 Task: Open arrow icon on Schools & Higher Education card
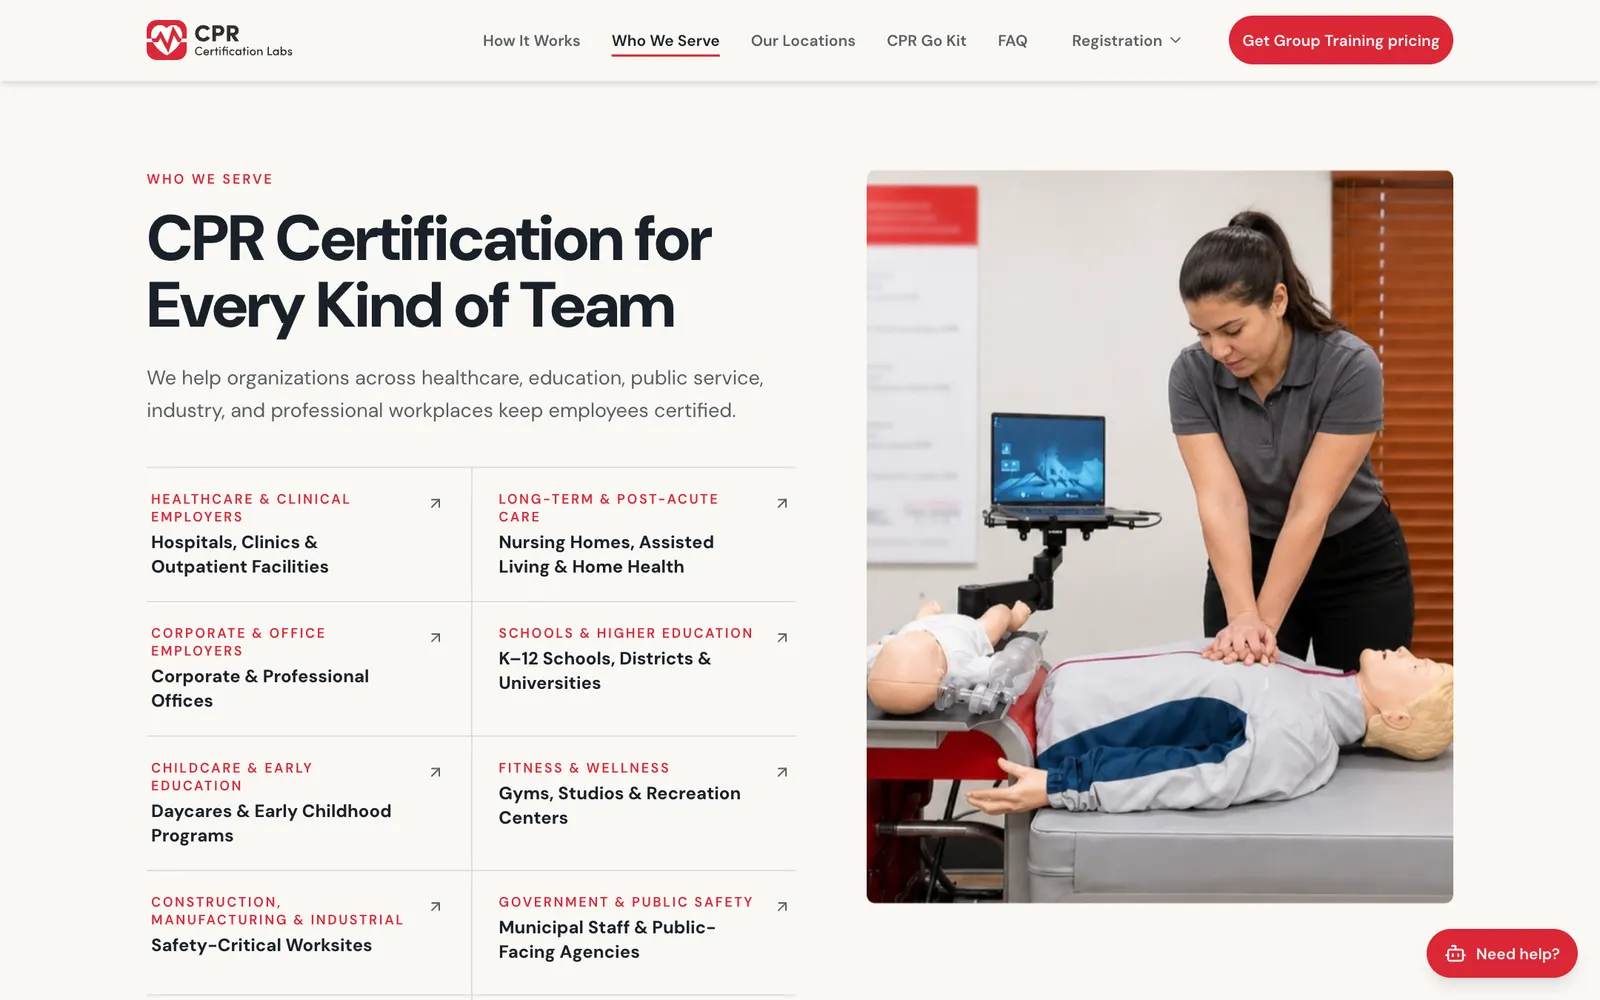click(x=782, y=637)
